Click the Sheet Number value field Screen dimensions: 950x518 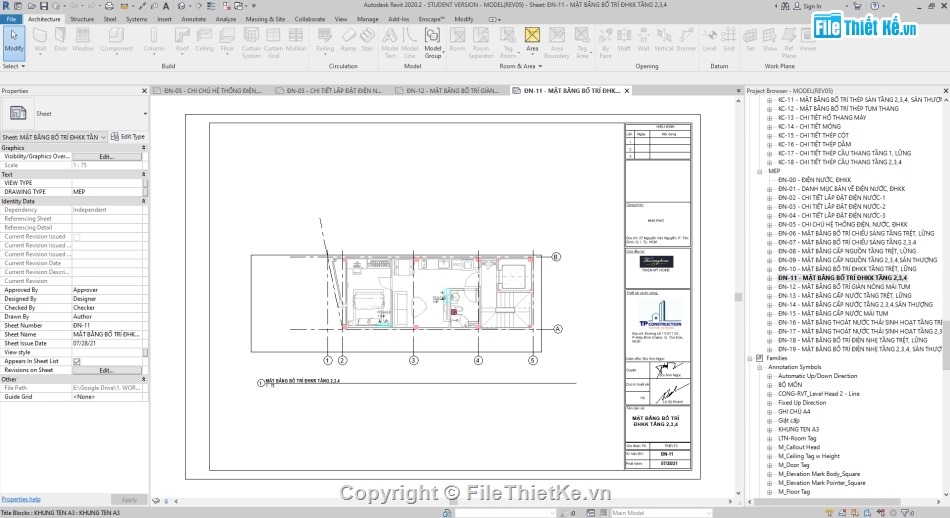(x=107, y=325)
